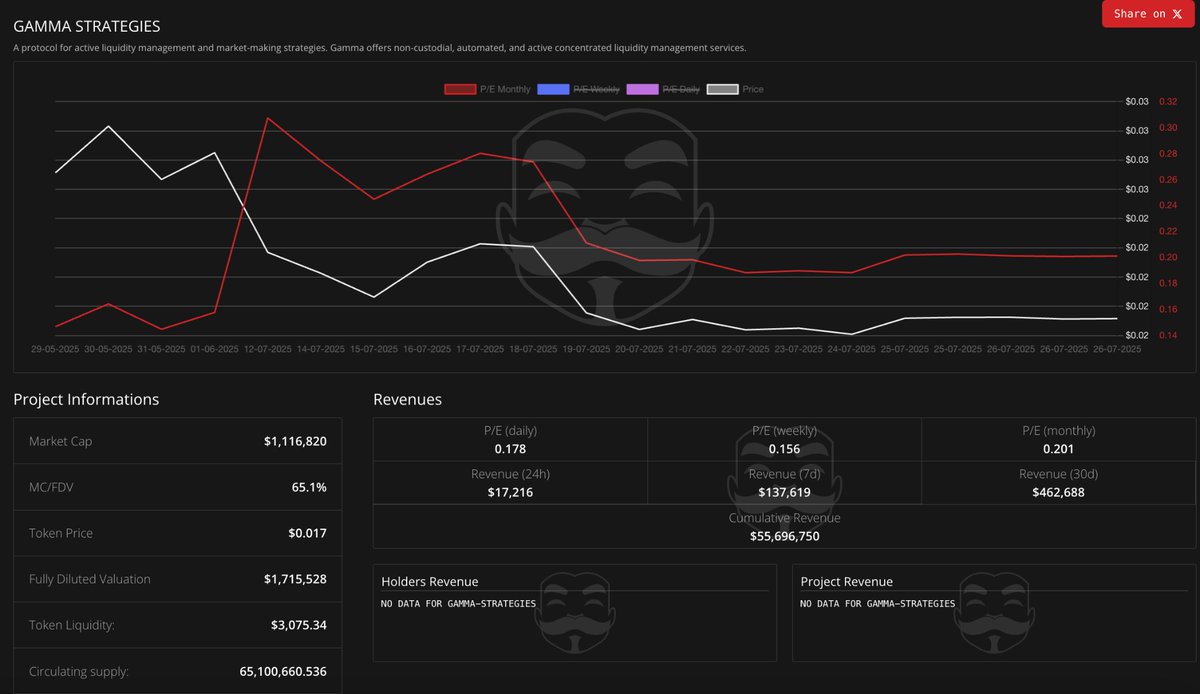Click the 15-07-2025 x-axis date label
The image size is (1200, 694).
click(374, 349)
